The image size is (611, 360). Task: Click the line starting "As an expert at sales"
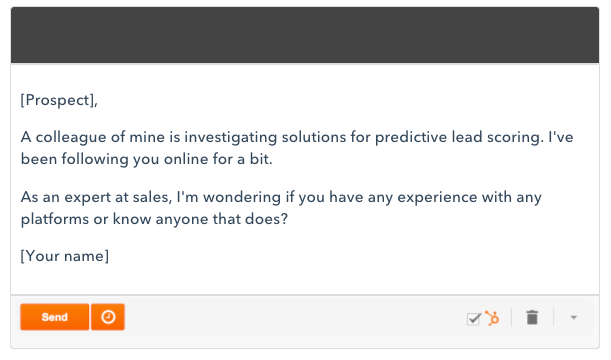[281, 197]
